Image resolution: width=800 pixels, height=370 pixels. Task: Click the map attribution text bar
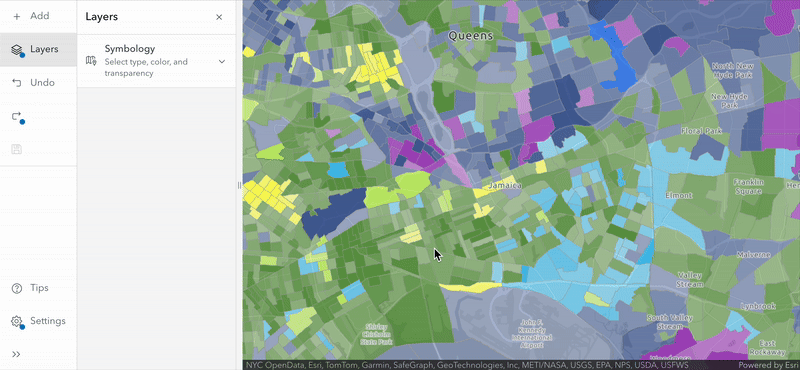(467, 365)
